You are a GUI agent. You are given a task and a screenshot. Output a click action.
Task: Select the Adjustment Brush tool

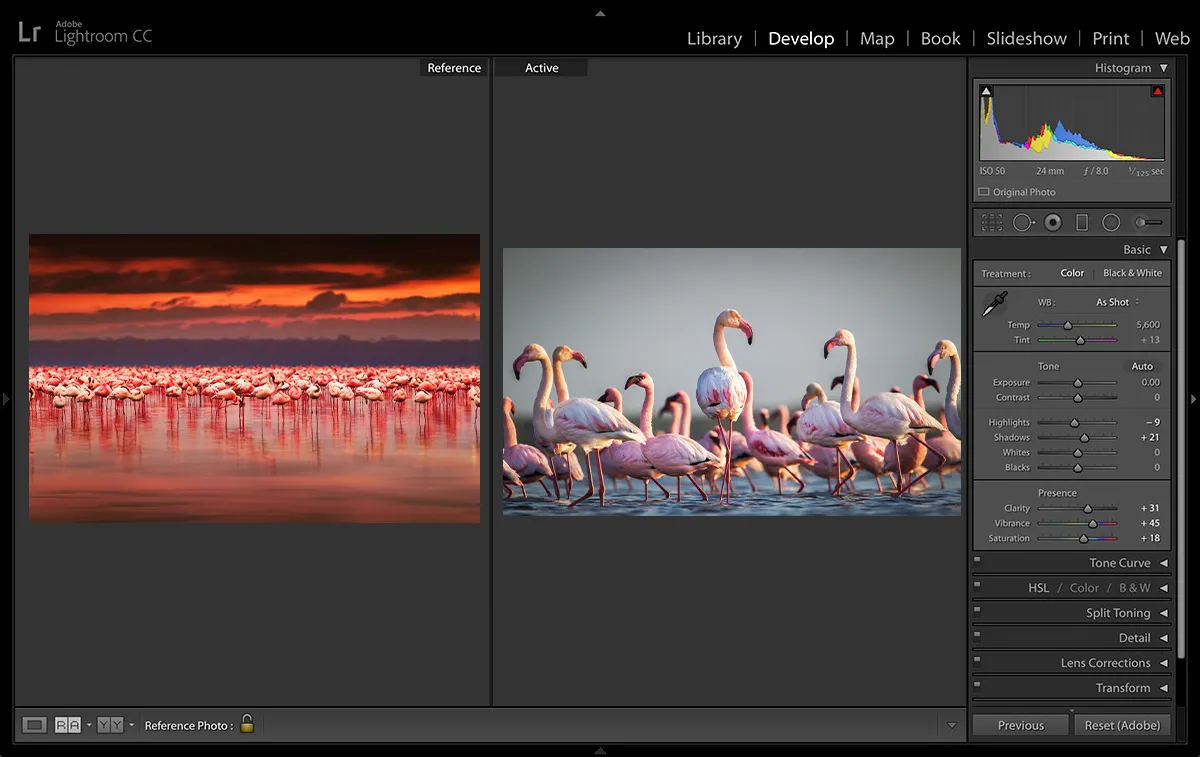coord(1149,223)
